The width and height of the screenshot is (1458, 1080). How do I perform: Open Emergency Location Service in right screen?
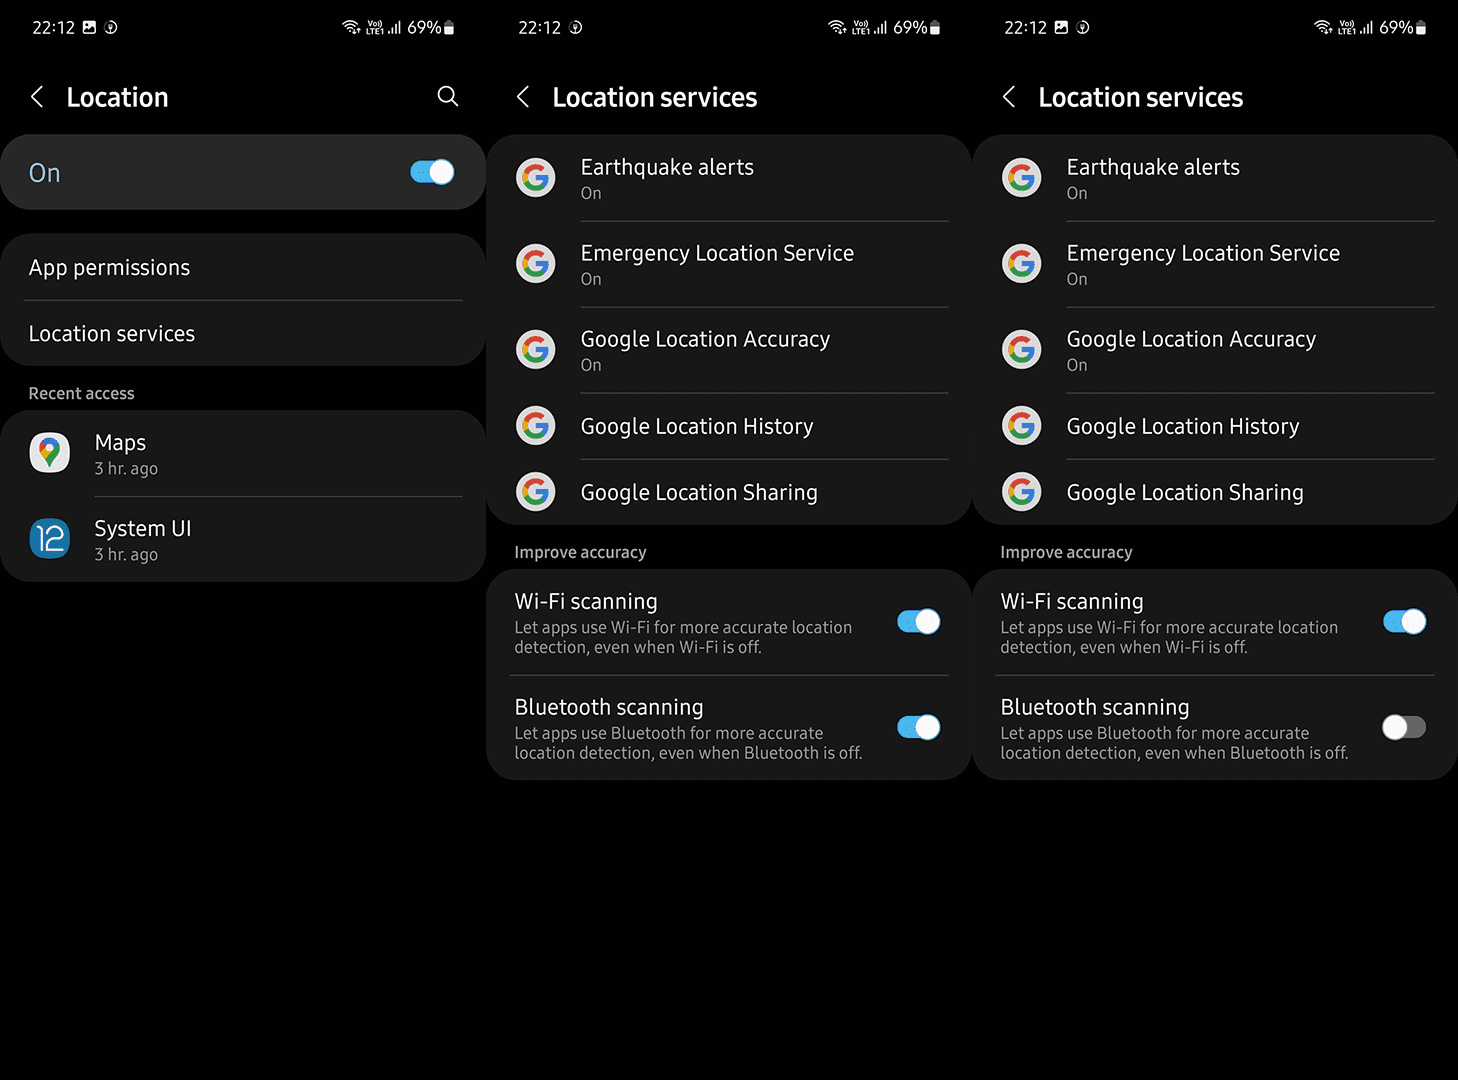(1215, 264)
